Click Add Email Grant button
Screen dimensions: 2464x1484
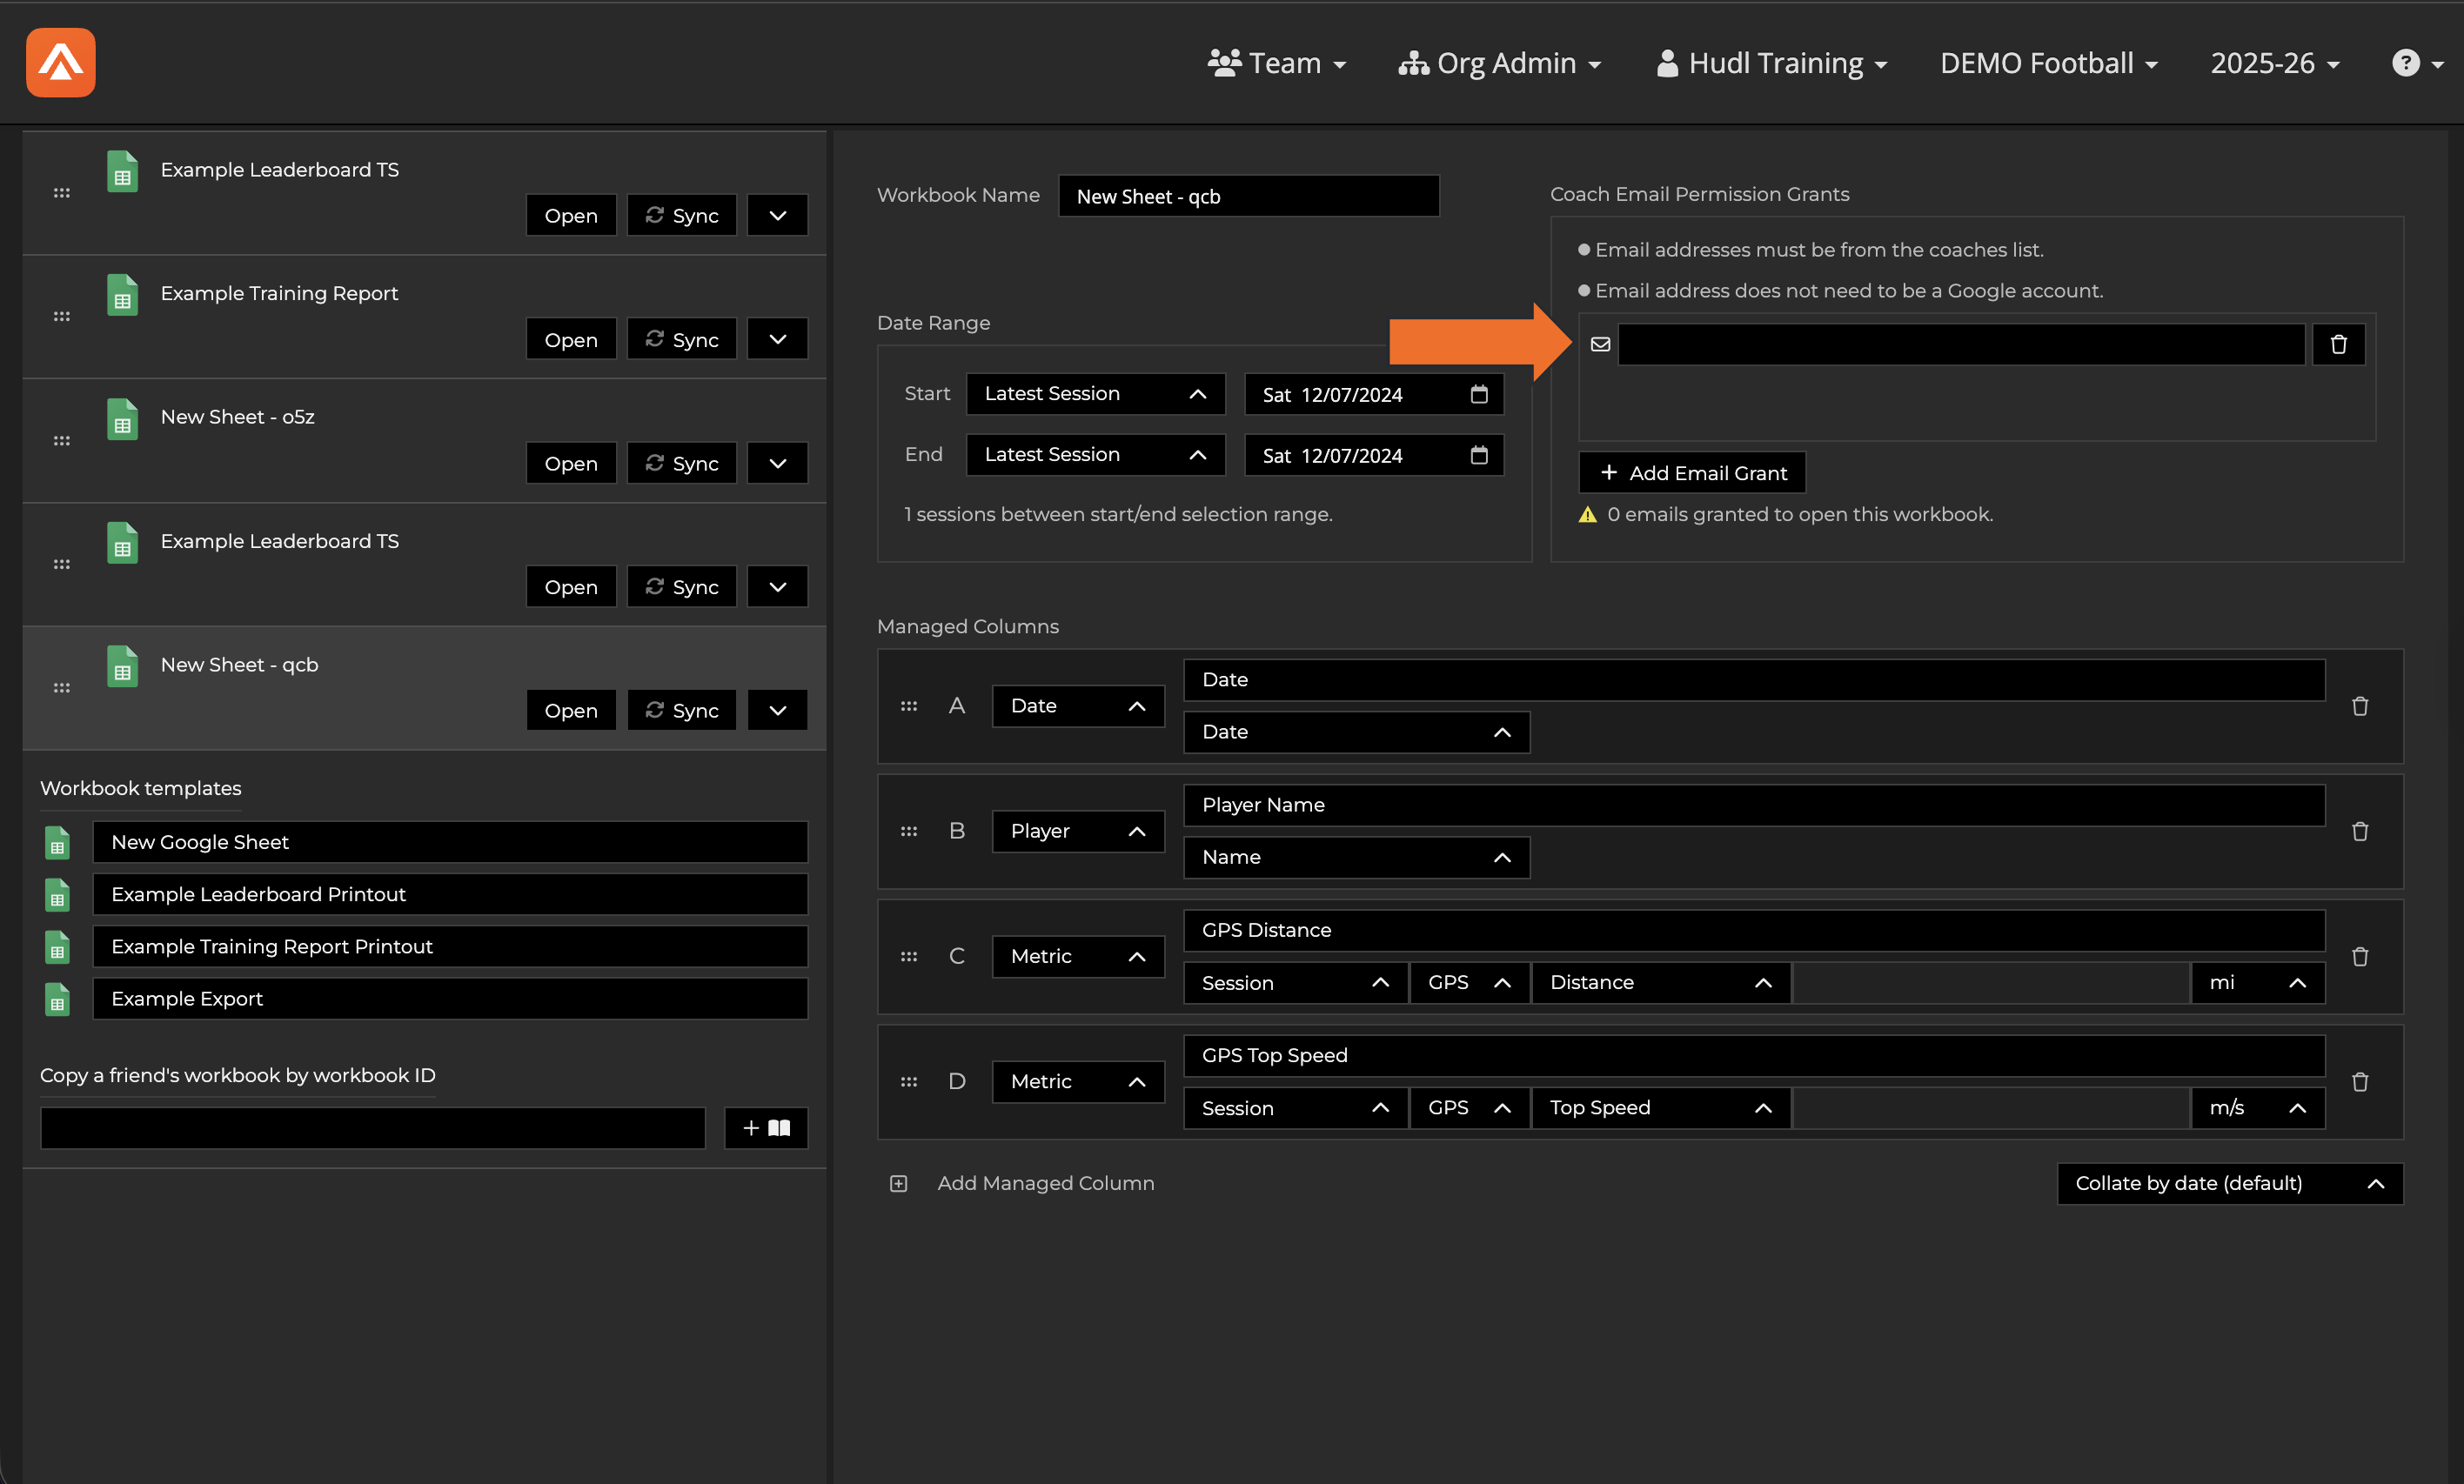tap(1692, 473)
